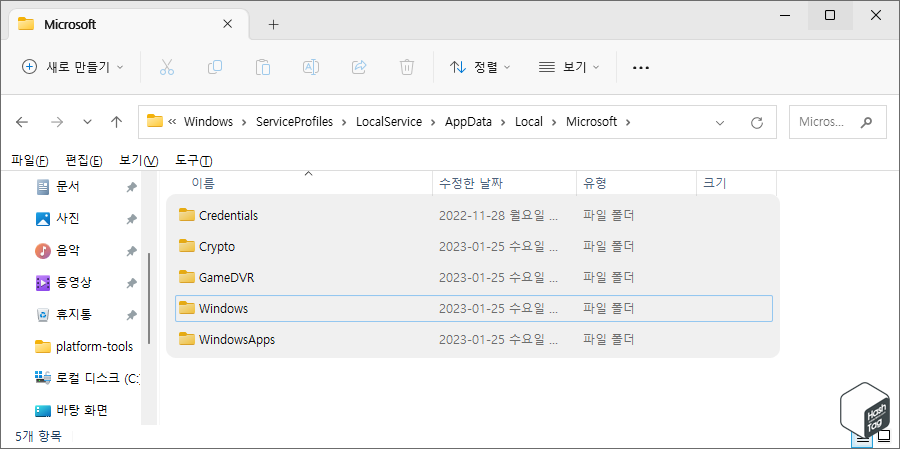Show hidden path via double chevron
Screen dimensions: 900x449
[172, 122]
